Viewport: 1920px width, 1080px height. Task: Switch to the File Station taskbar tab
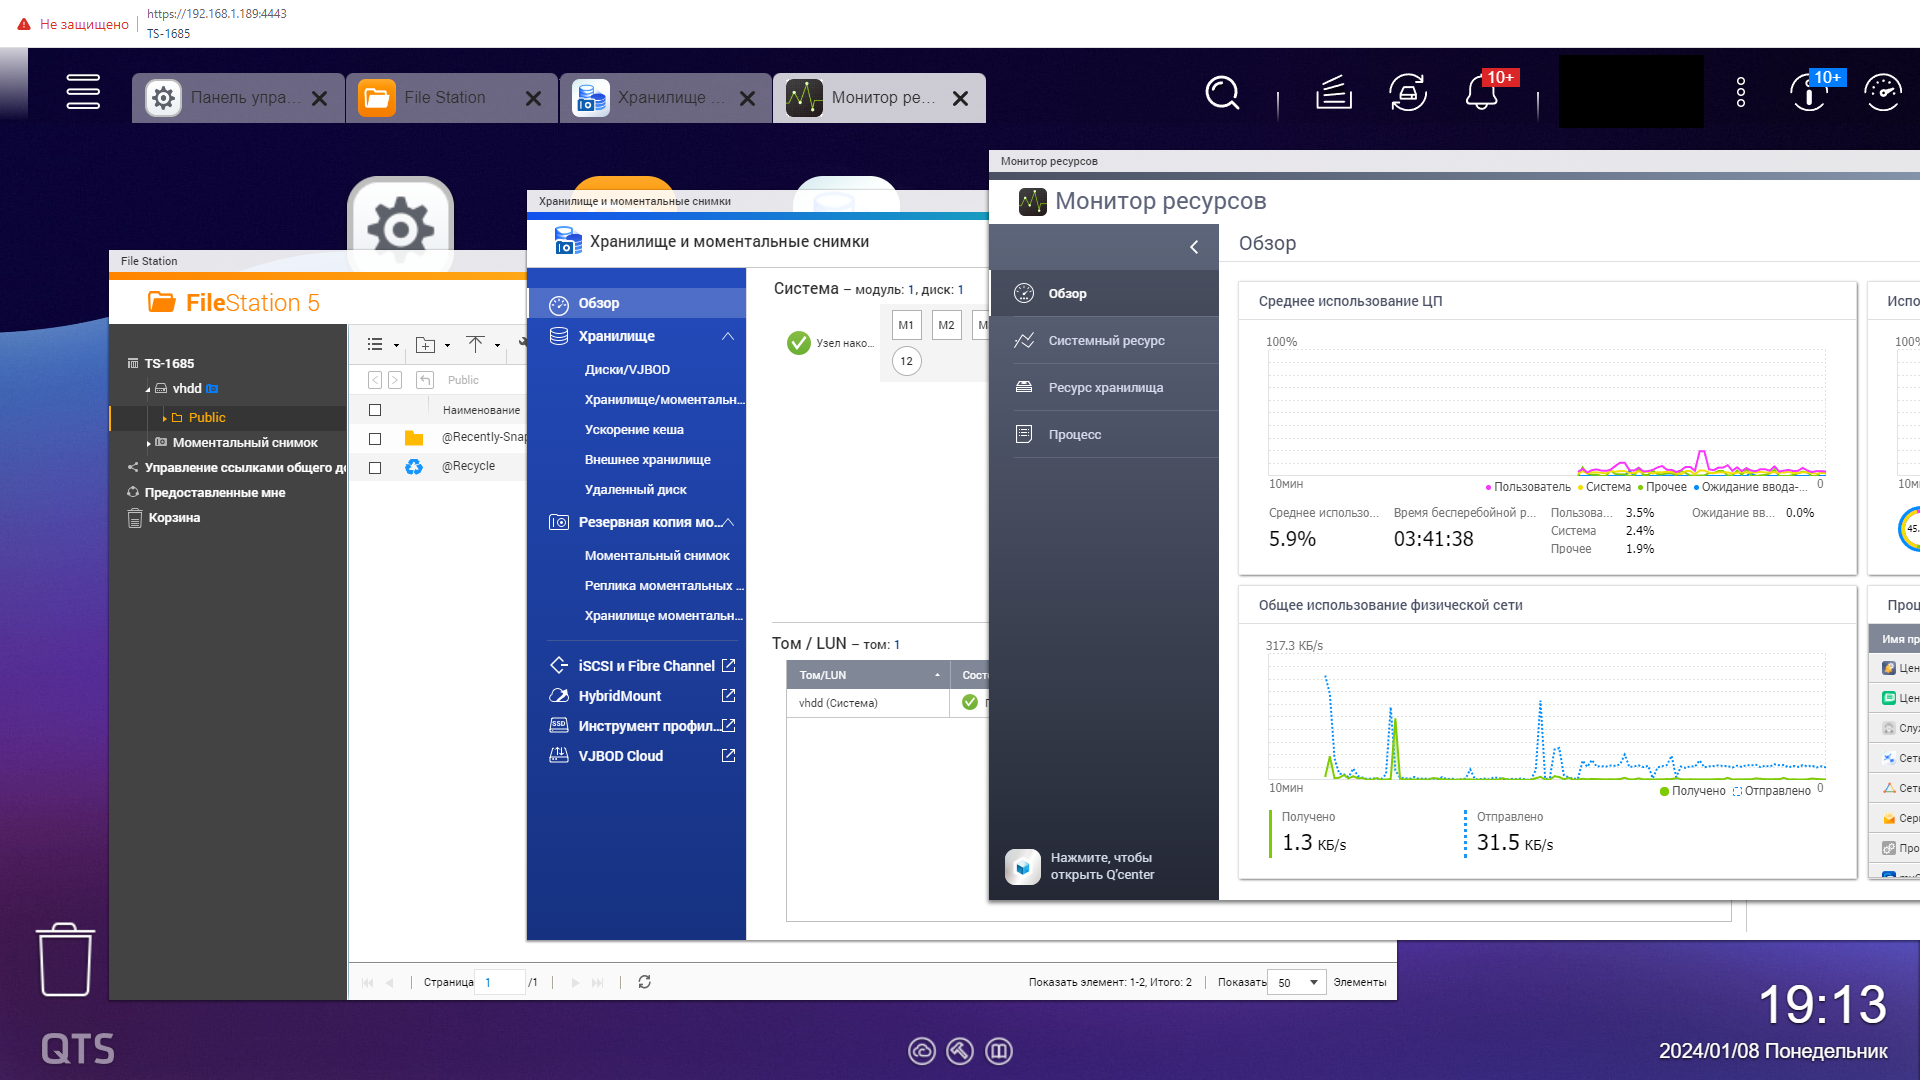point(445,98)
